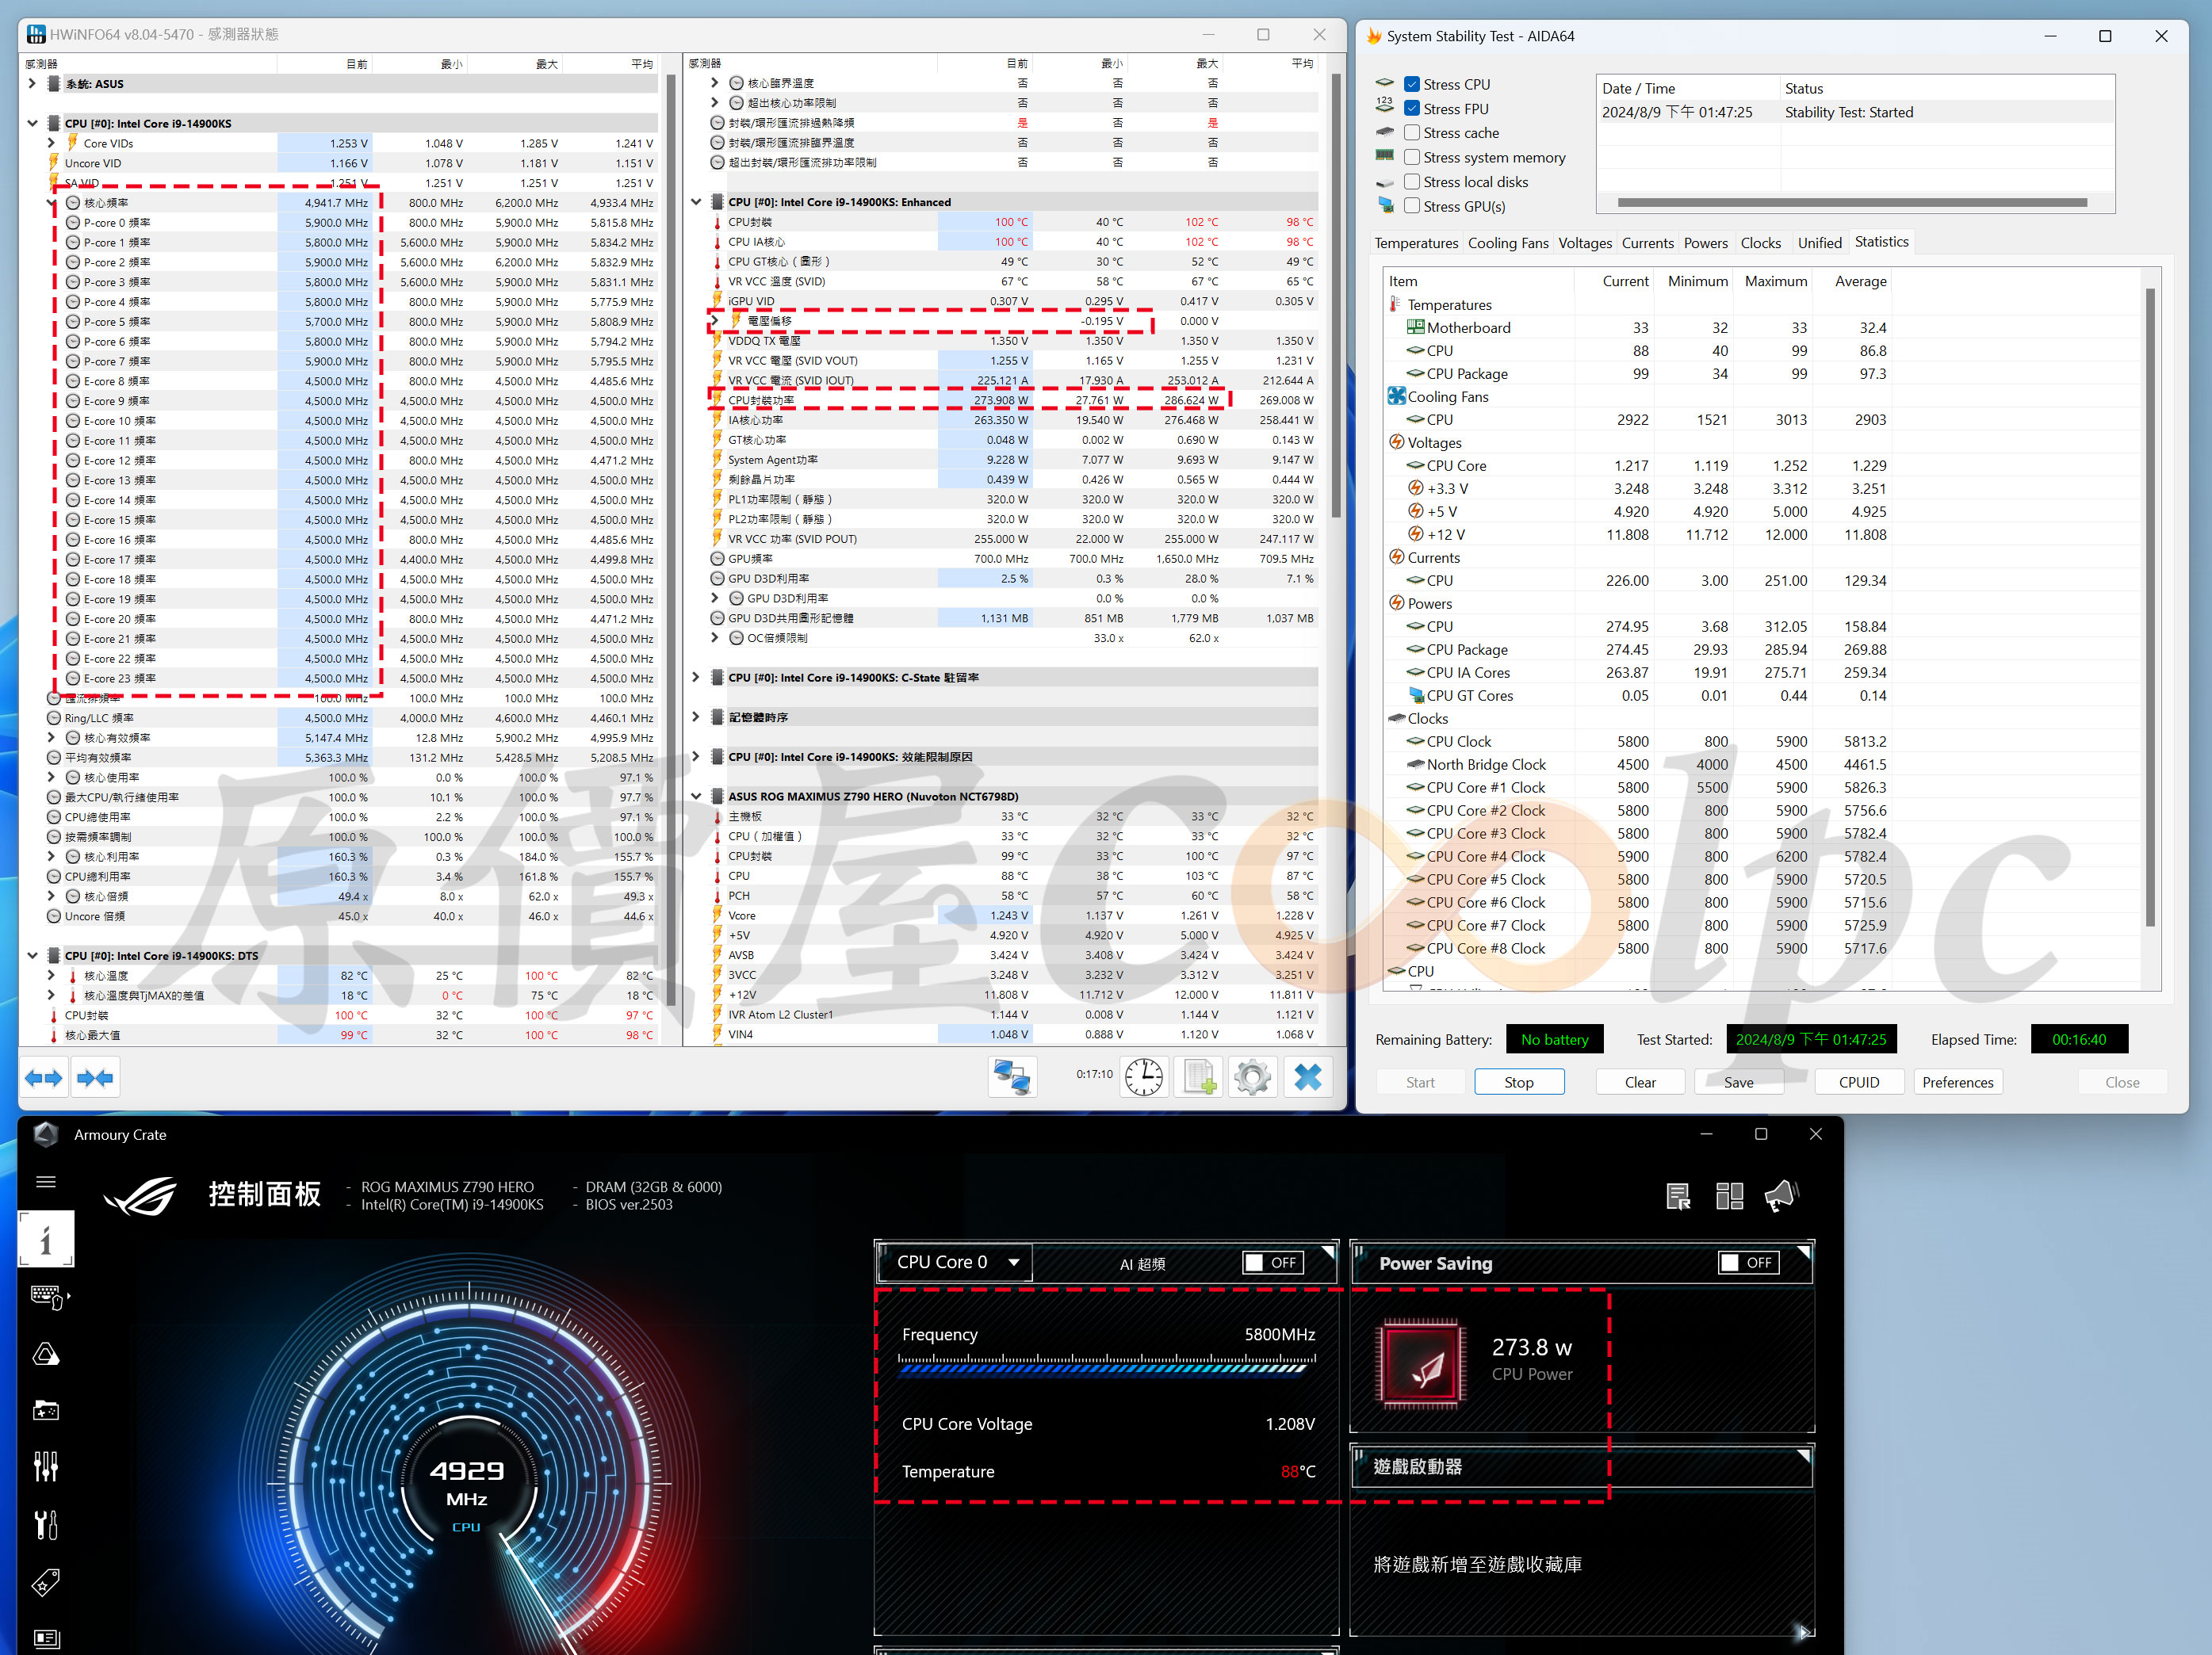
Task: Click HWiNFO reset clock icon
Action: [x=1144, y=1077]
